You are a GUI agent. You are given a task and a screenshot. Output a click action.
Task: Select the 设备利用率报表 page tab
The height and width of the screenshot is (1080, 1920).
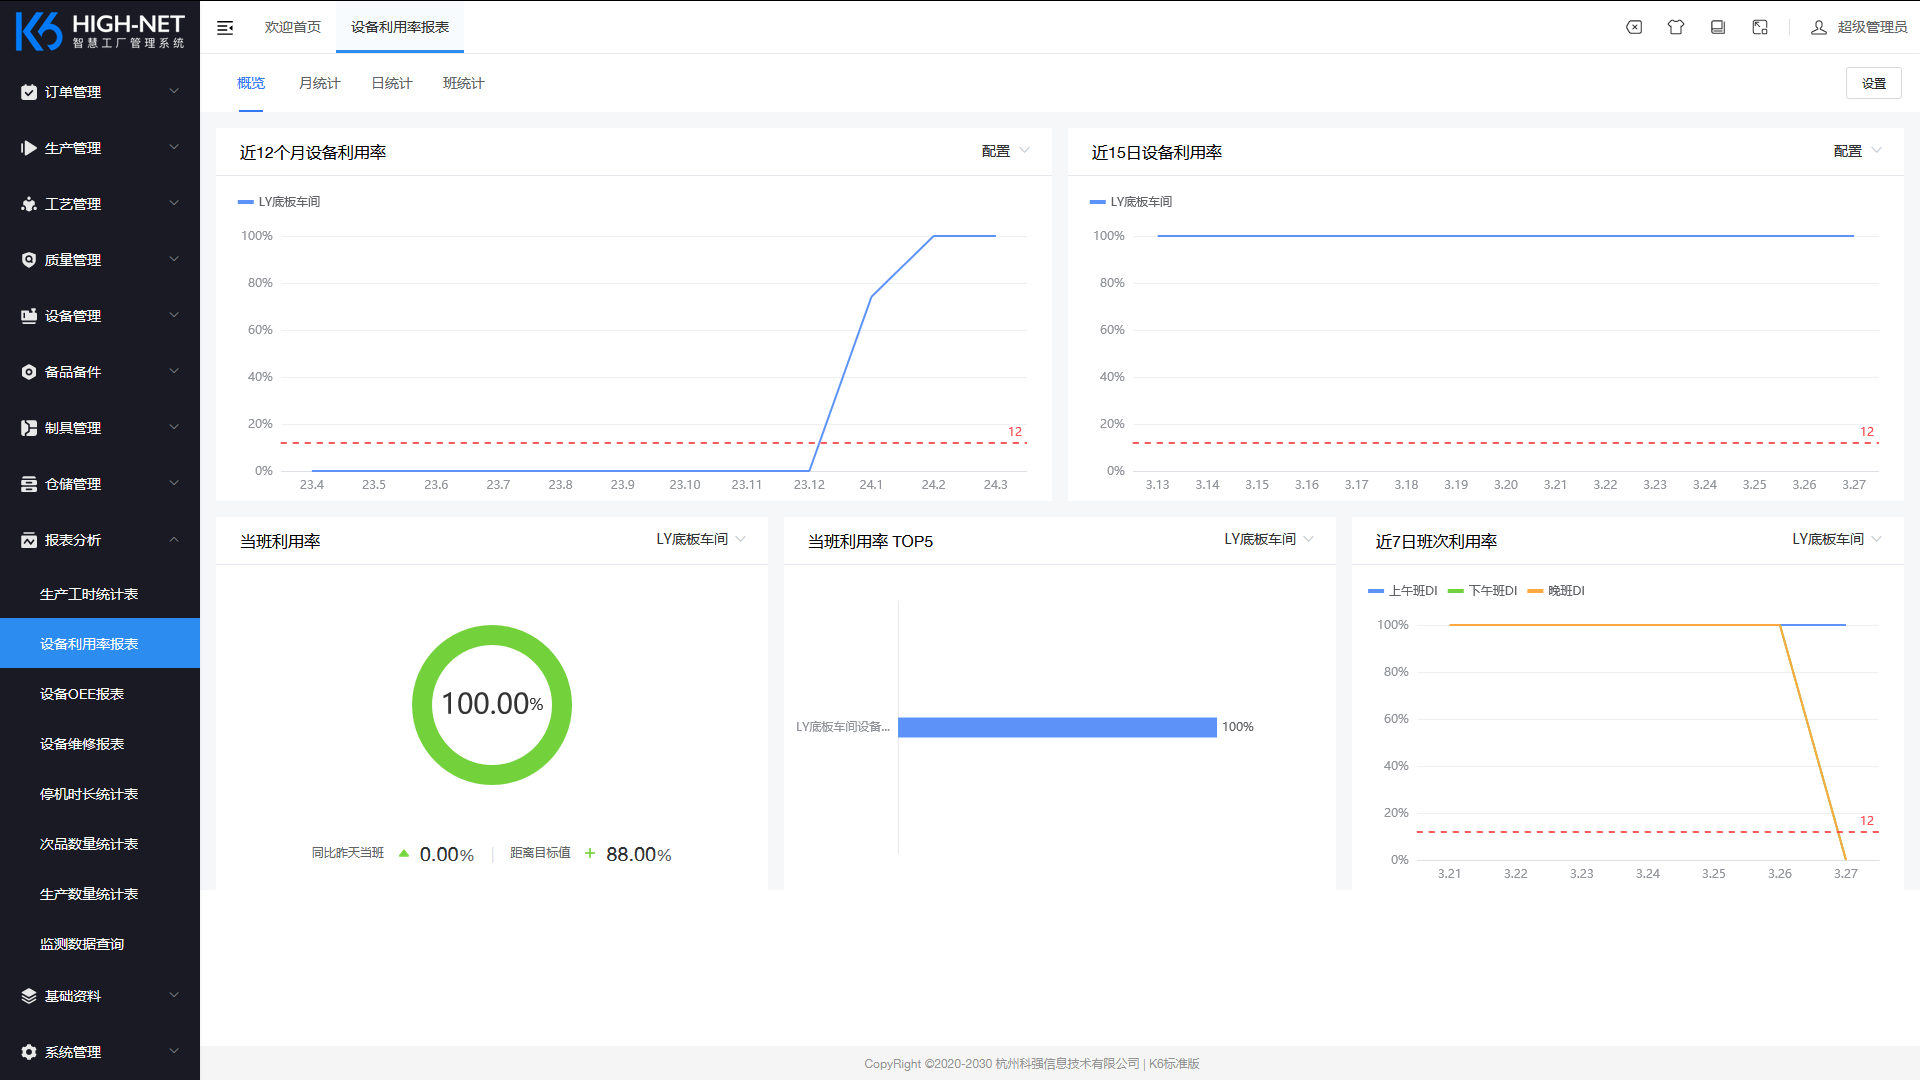[400, 27]
